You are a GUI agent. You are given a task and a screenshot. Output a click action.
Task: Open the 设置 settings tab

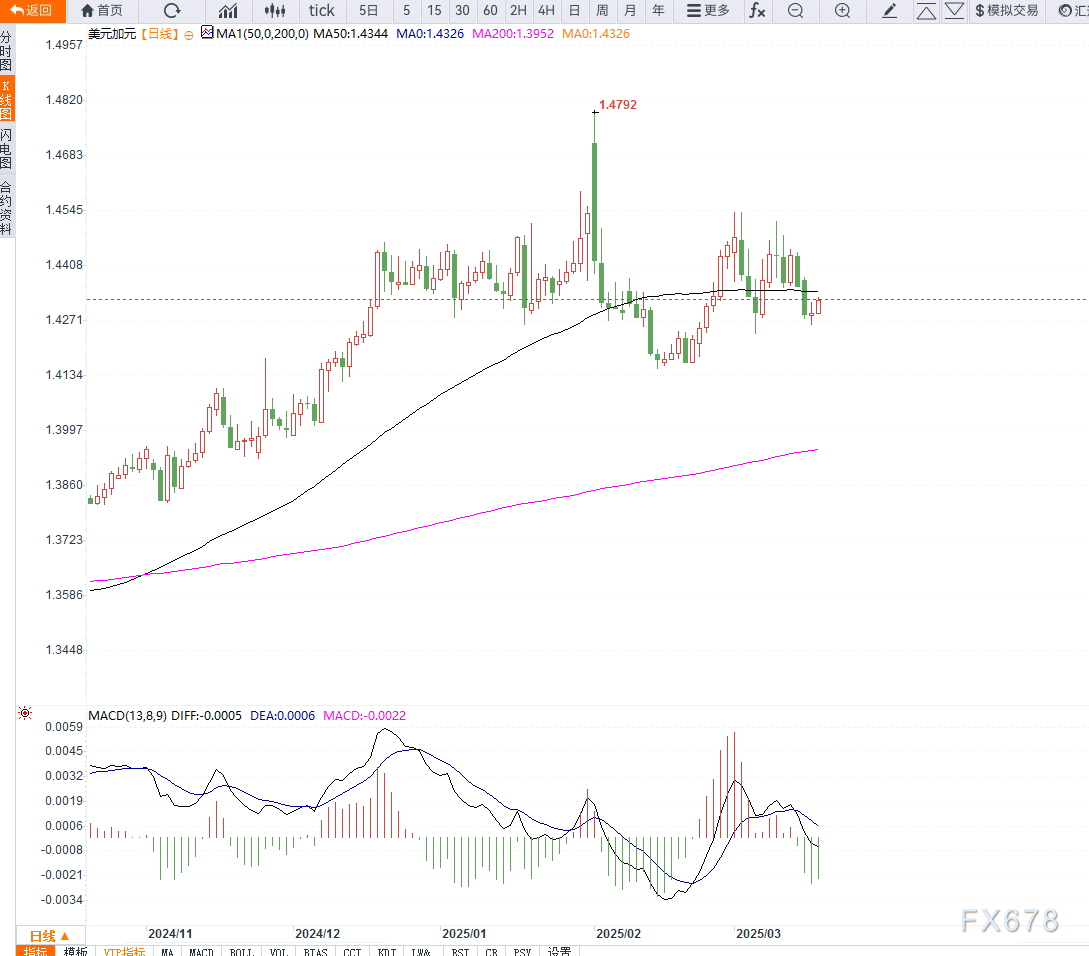(559, 951)
